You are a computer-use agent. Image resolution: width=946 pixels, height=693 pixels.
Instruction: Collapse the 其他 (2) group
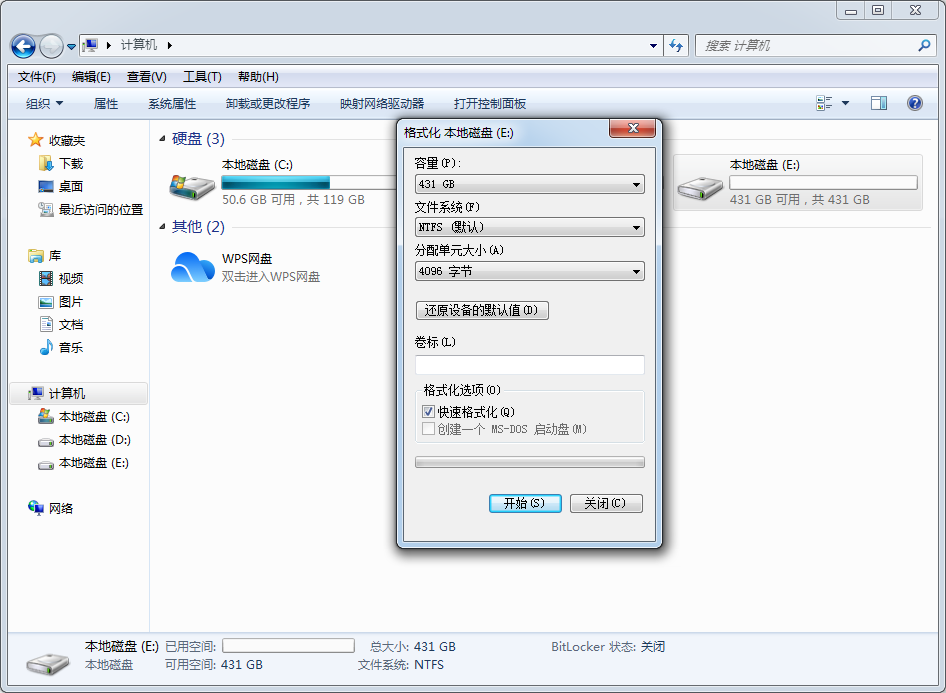pyautogui.click(x=162, y=227)
